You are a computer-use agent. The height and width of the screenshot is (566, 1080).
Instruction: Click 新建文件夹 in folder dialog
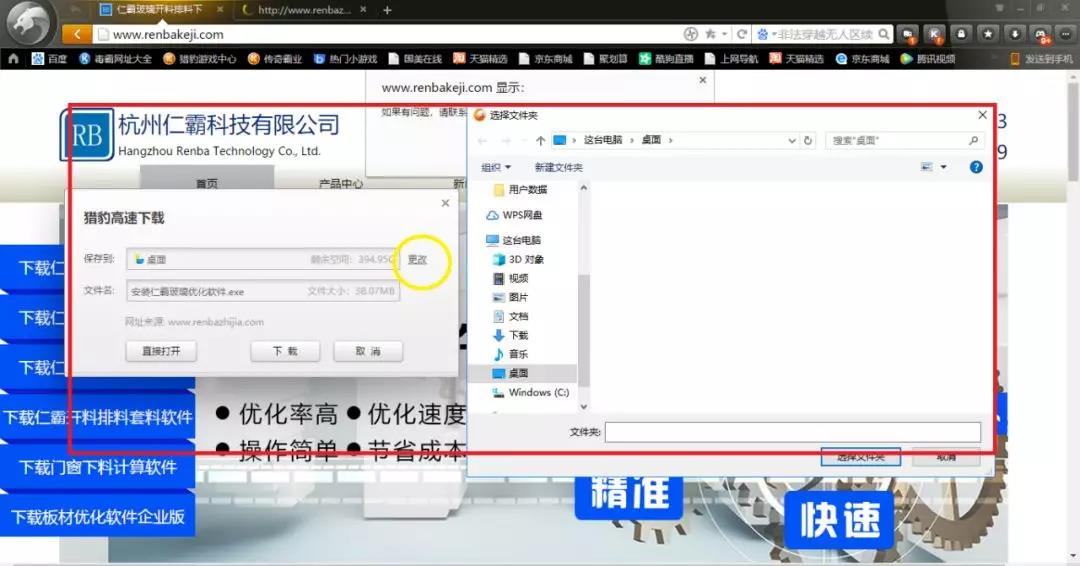tap(559, 167)
